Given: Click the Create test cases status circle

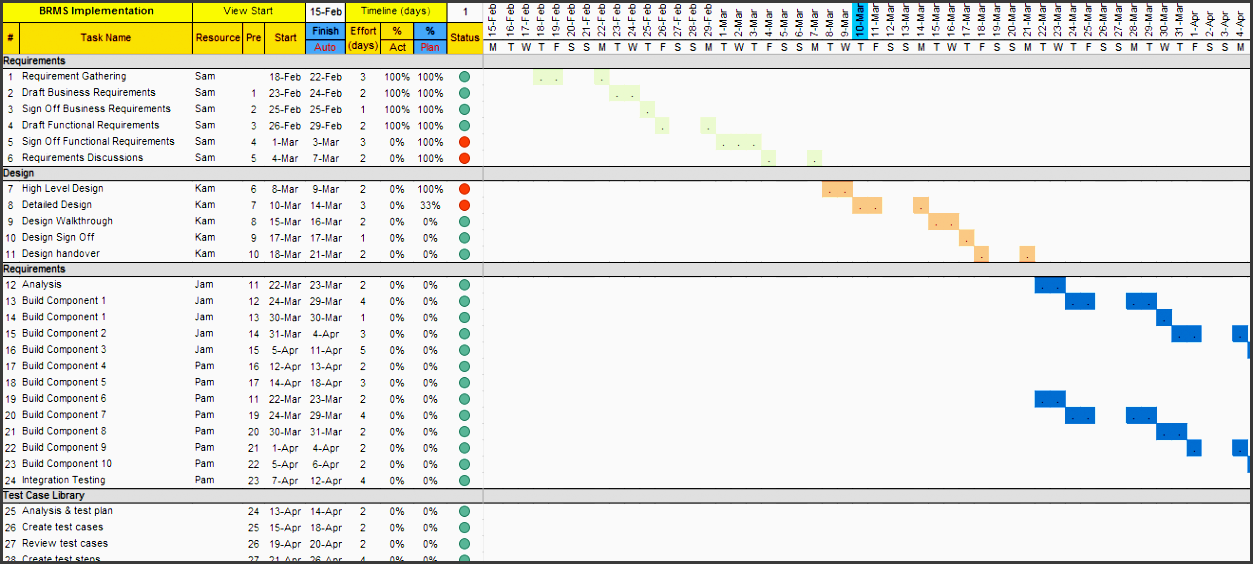Looking at the screenshot, I should (464, 527).
